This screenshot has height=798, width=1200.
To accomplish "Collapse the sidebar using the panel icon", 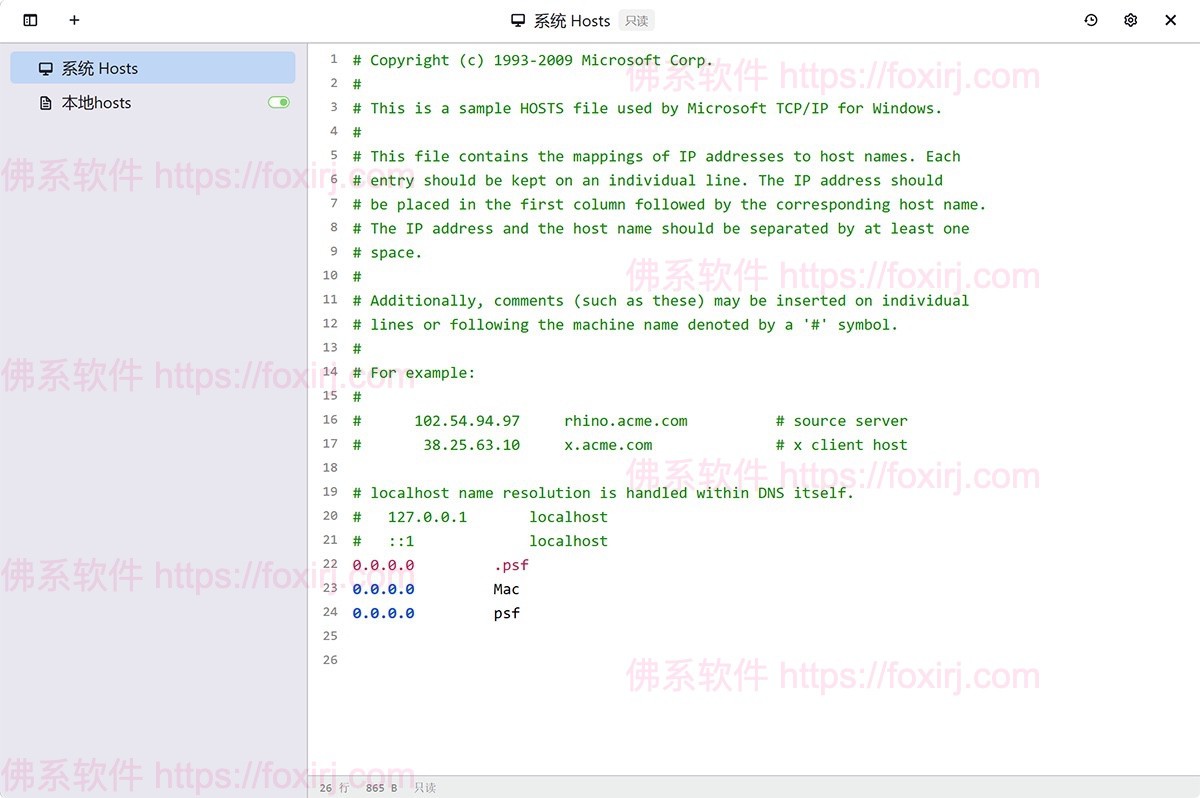I will (x=29, y=20).
